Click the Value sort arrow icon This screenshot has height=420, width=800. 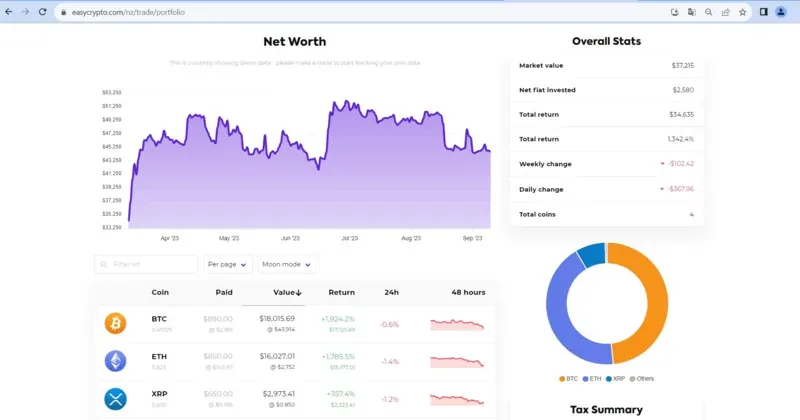[299, 293]
